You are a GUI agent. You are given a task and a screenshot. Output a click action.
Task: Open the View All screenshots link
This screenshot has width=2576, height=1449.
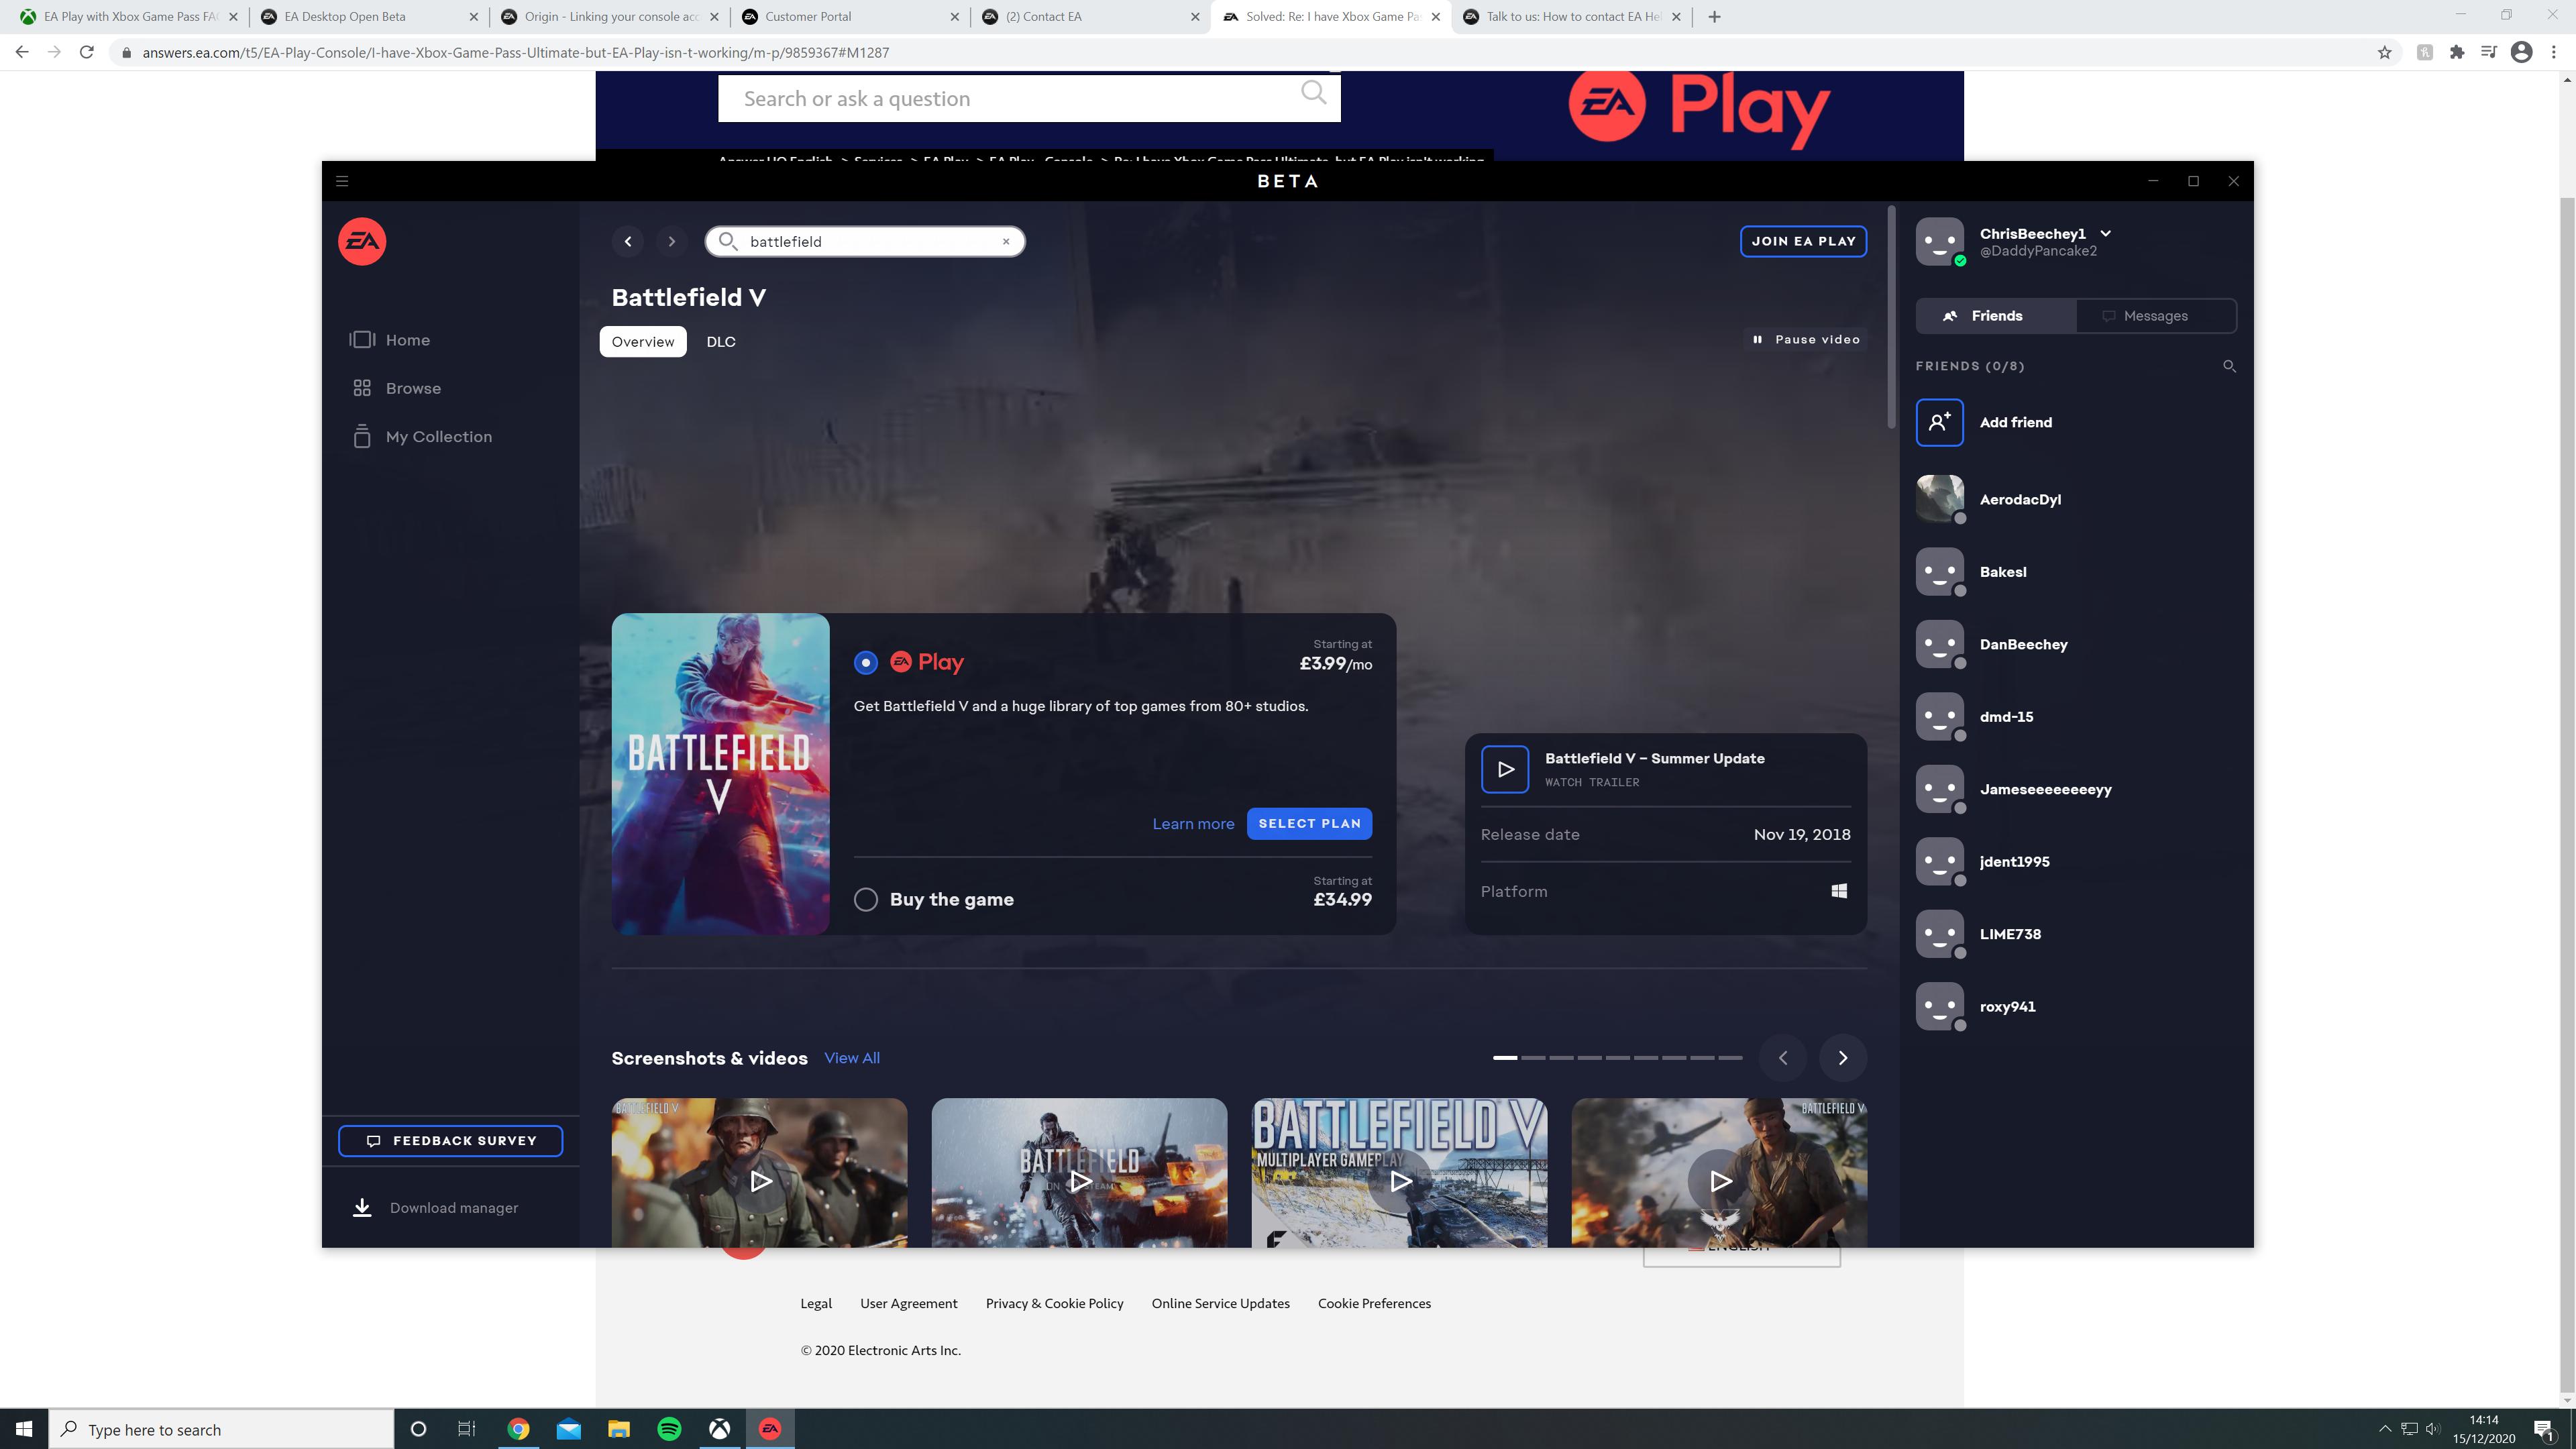[x=852, y=1058]
